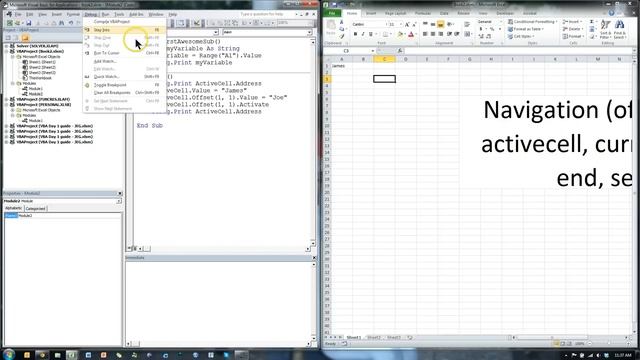Click Merge & Center icon in Excel
This screenshot has height=360, width=640.
point(467,34)
